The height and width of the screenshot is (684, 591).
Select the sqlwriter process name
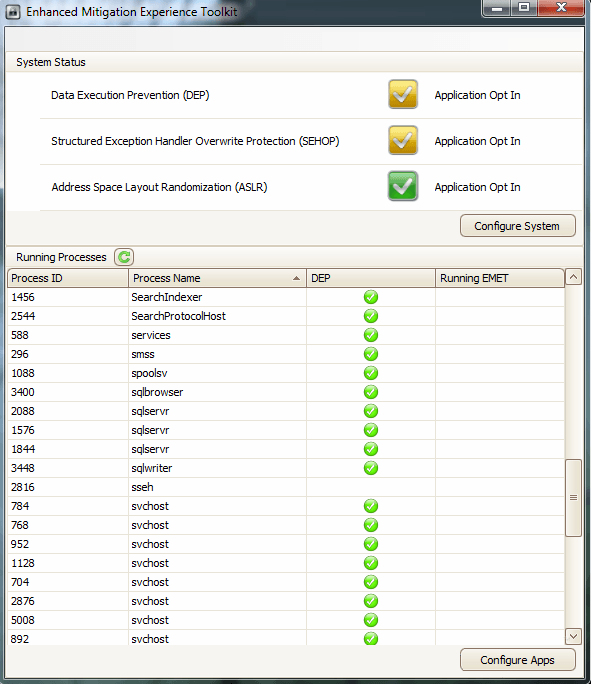(x=152, y=468)
